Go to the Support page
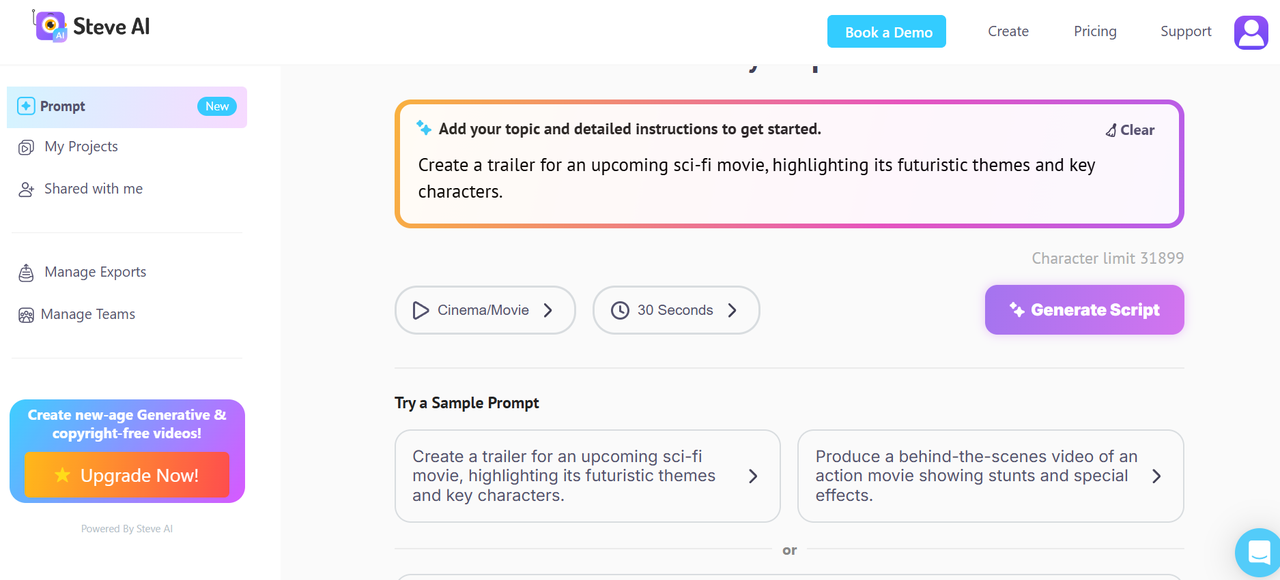Screen dimensions: 1280x580 [1186, 32]
